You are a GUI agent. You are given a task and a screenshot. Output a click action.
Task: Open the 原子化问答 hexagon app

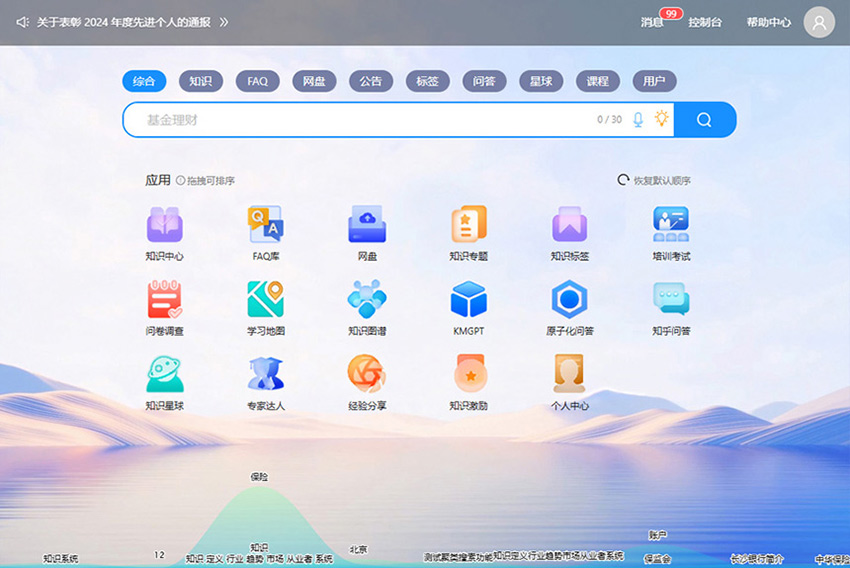tap(570, 299)
